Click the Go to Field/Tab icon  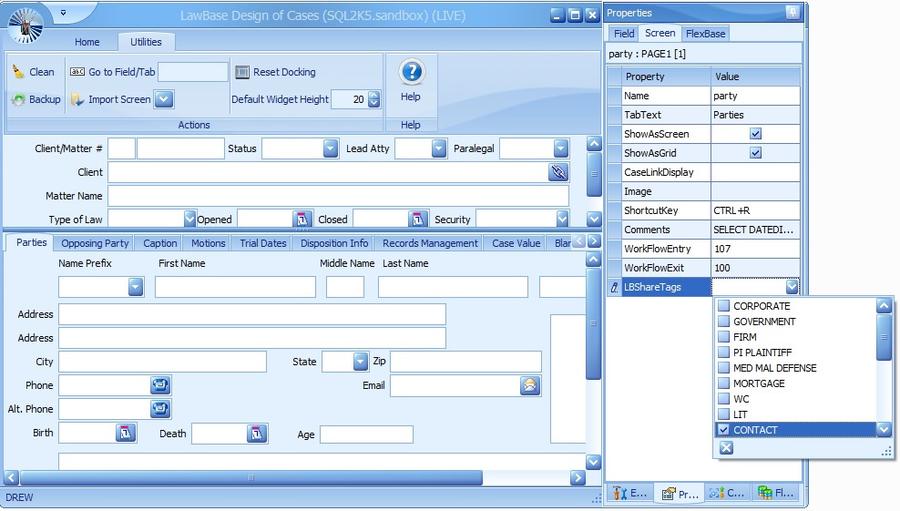point(77,72)
